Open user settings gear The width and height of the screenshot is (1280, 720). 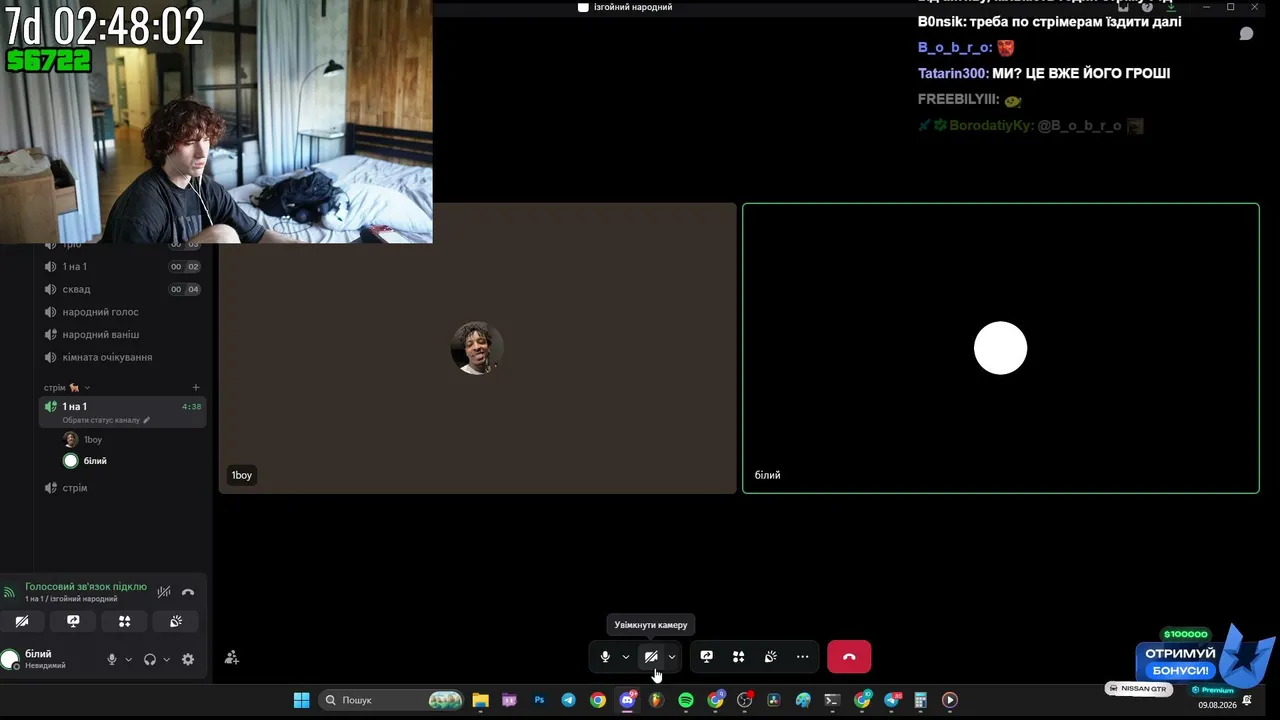coord(188,660)
